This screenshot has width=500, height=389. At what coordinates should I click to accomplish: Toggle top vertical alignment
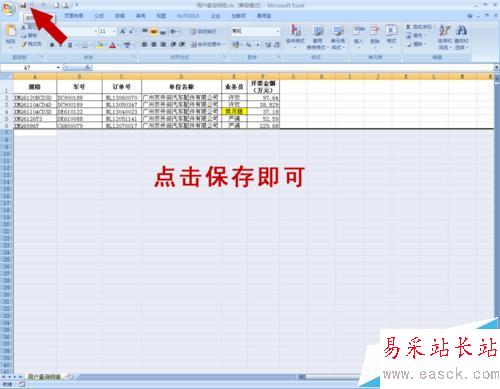coord(145,32)
